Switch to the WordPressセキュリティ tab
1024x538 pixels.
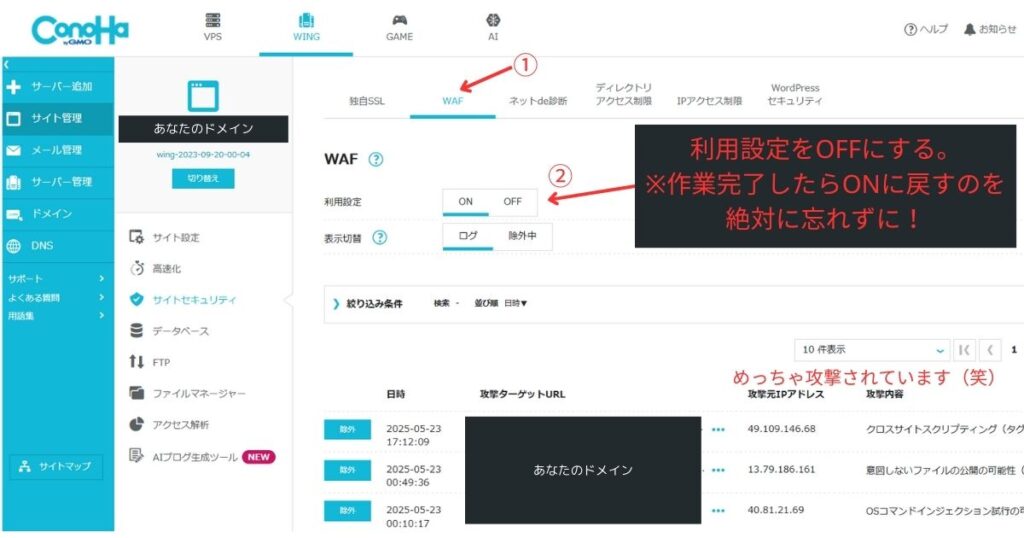coord(795,94)
